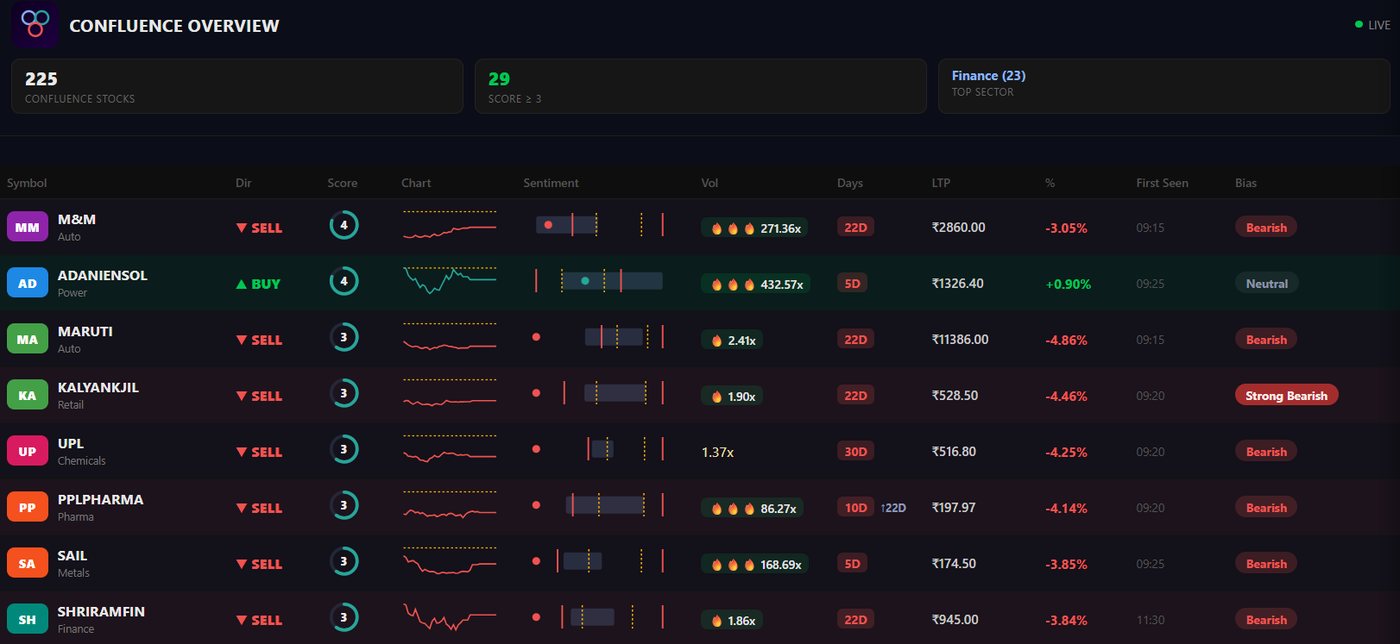Click the score ring for PPLPHARMA
1400x644 pixels.
coord(344,506)
